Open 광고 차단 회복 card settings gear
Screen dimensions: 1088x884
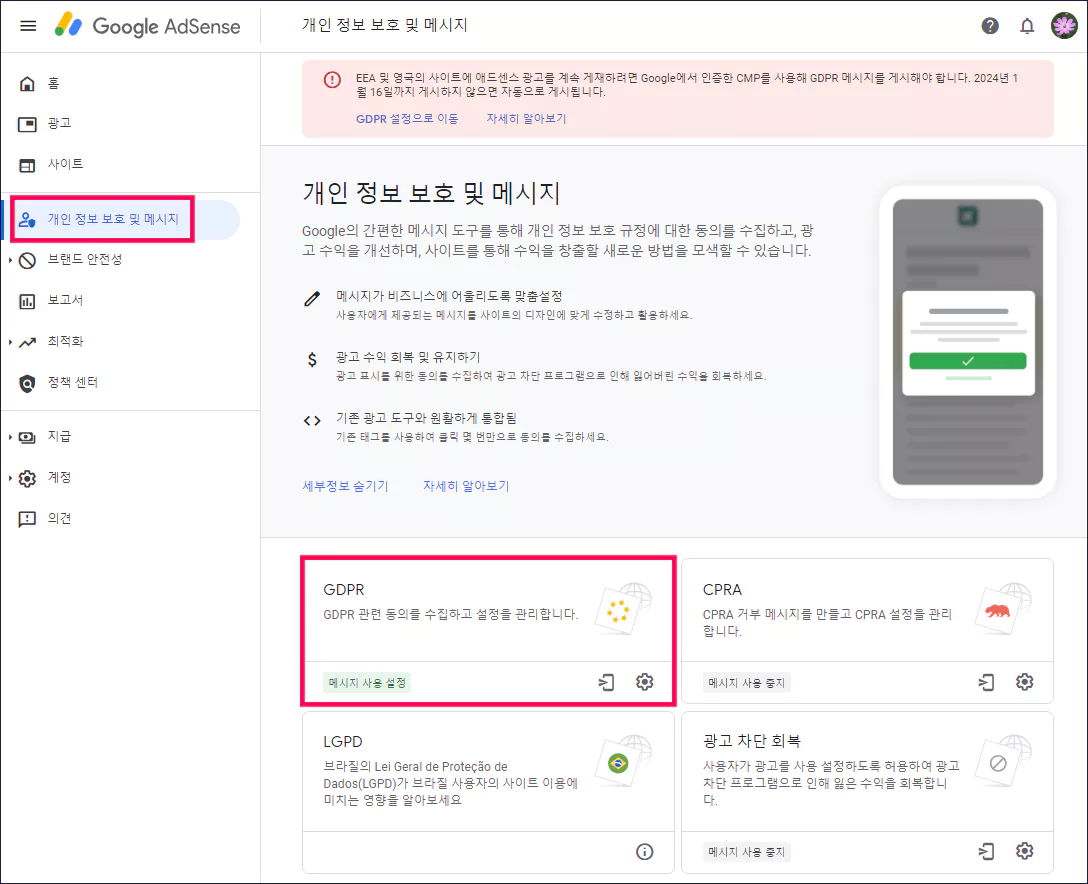tap(1024, 851)
